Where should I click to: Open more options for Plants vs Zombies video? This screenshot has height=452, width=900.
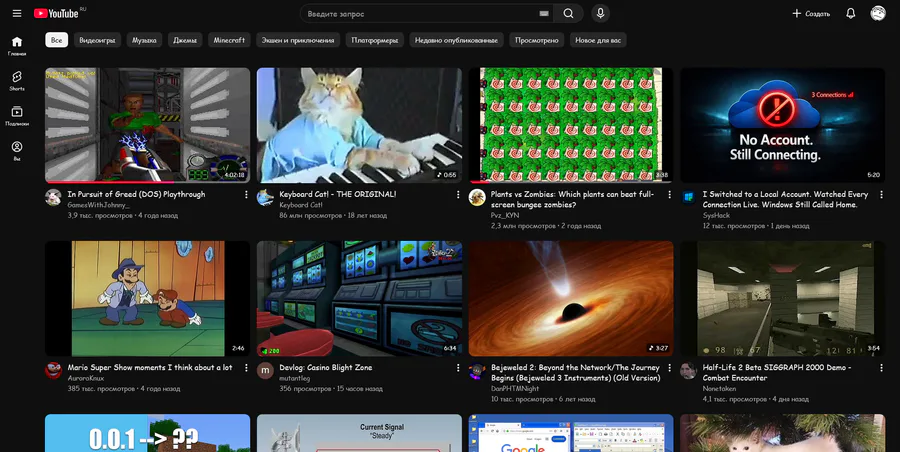click(669, 195)
